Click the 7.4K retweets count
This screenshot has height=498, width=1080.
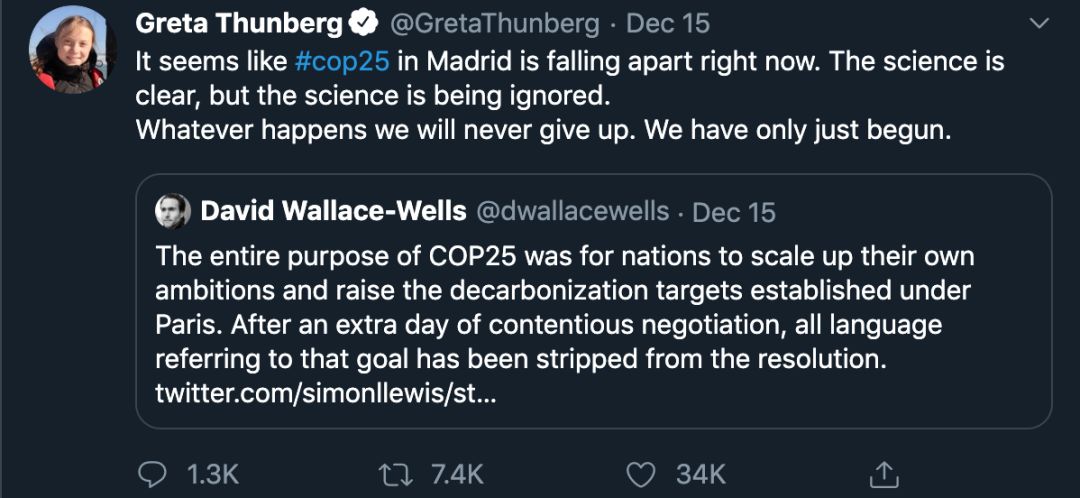tap(457, 473)
